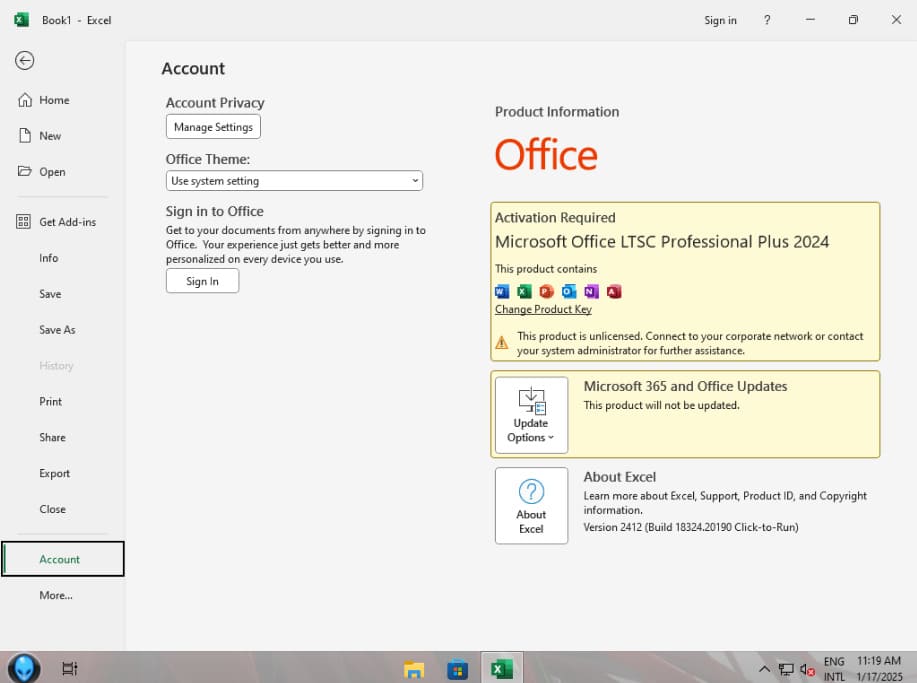Click the OneNote product icon
This screenshot has width=917, height=683.
point(591,291)
